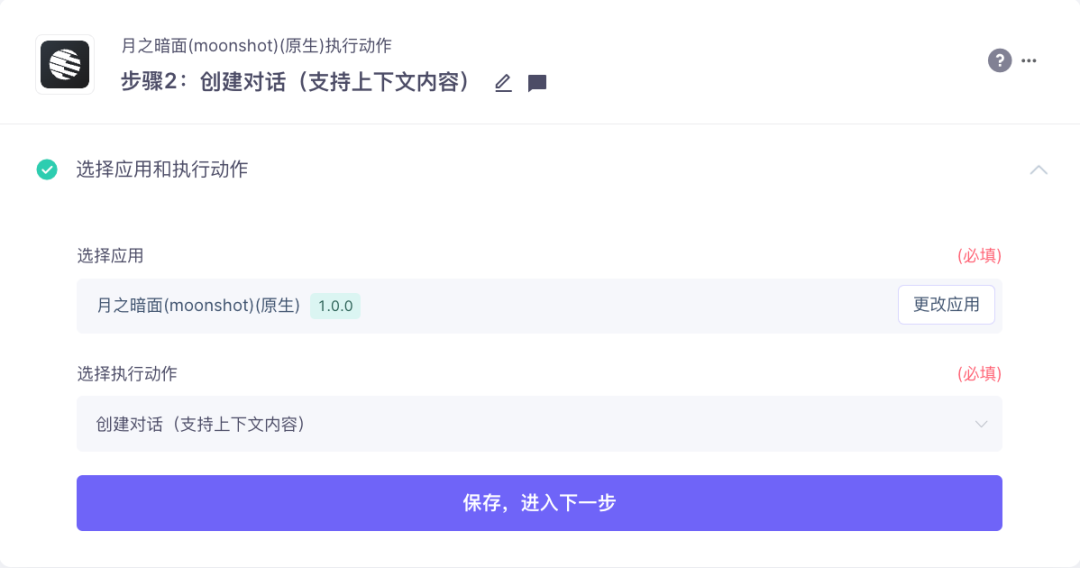Open the three-dot more options menu
This screenshot has height=568, width=1080.
pyautogui.click(x=1029, y=61)
